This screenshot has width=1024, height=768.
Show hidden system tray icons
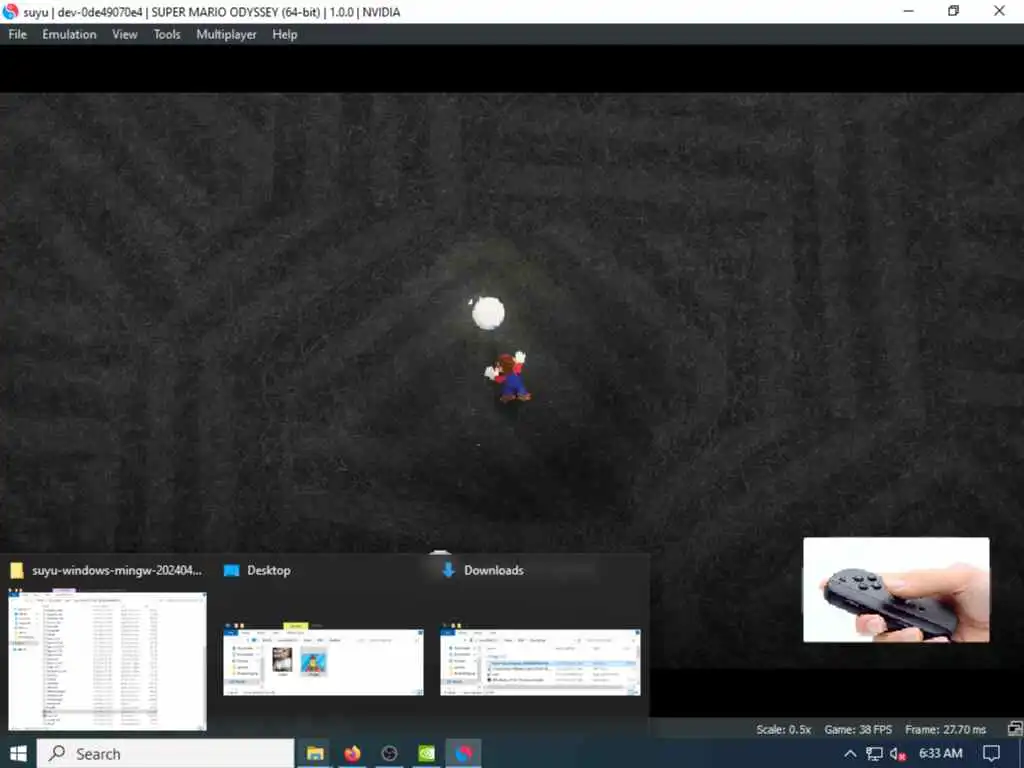point(850,754)
